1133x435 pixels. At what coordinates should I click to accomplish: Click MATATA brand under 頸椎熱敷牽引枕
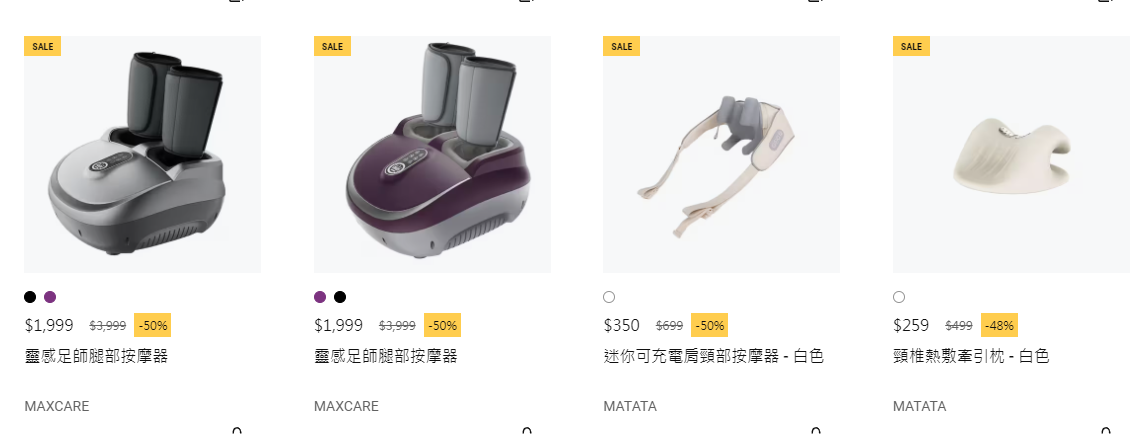920,406
